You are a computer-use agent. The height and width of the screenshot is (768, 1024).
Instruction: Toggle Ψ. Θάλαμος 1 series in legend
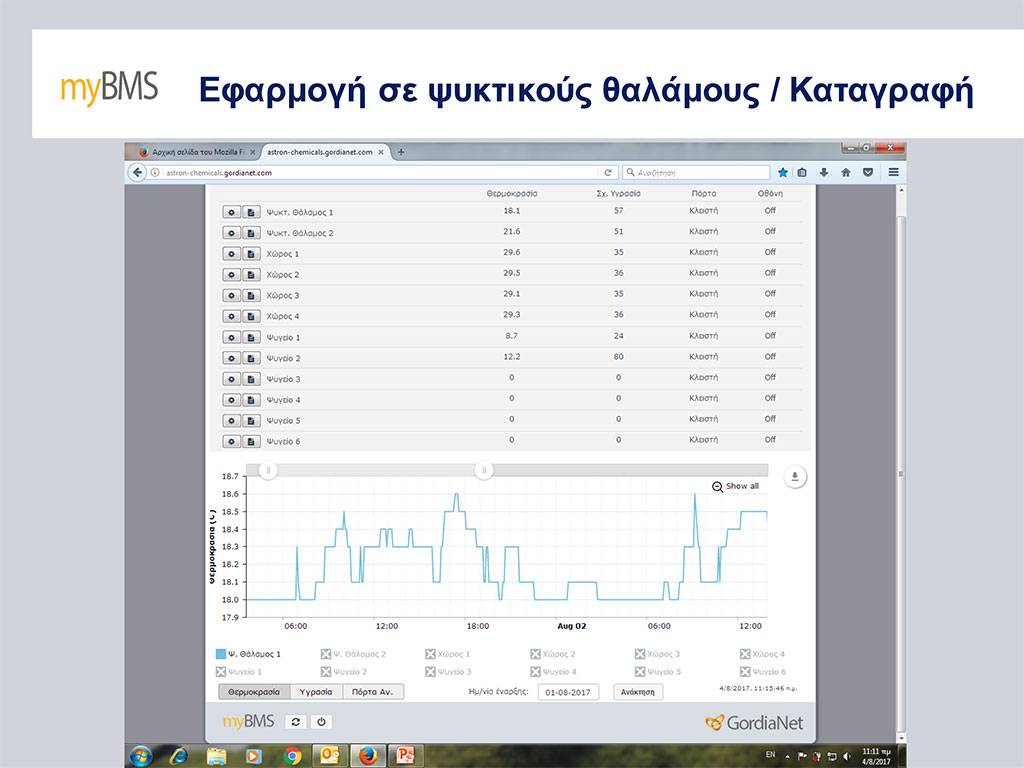(x=249, y=654)
